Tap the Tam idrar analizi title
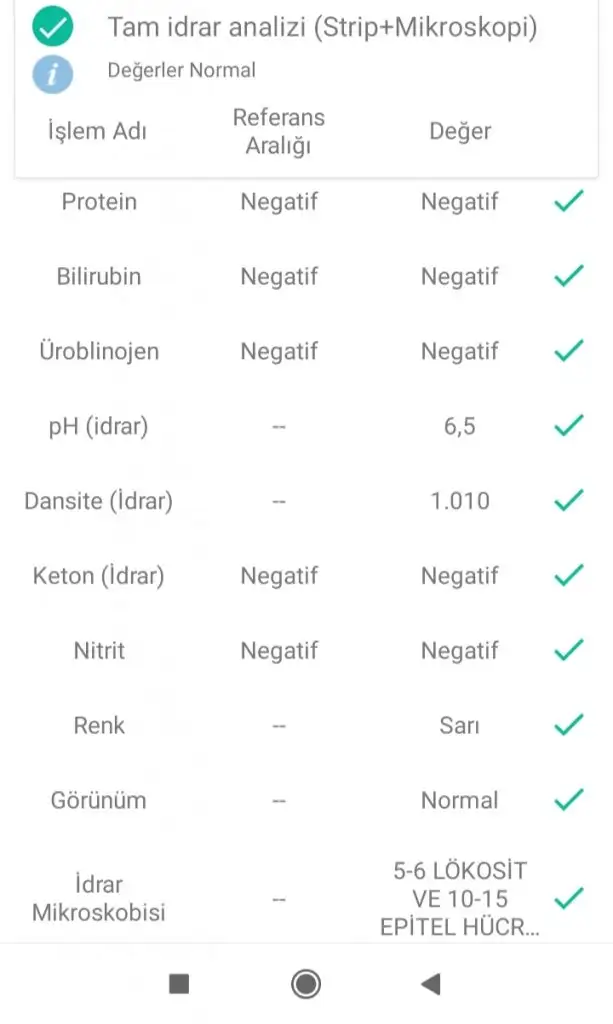Screen dimensions: 613x1024 click(x=322, y=28)
